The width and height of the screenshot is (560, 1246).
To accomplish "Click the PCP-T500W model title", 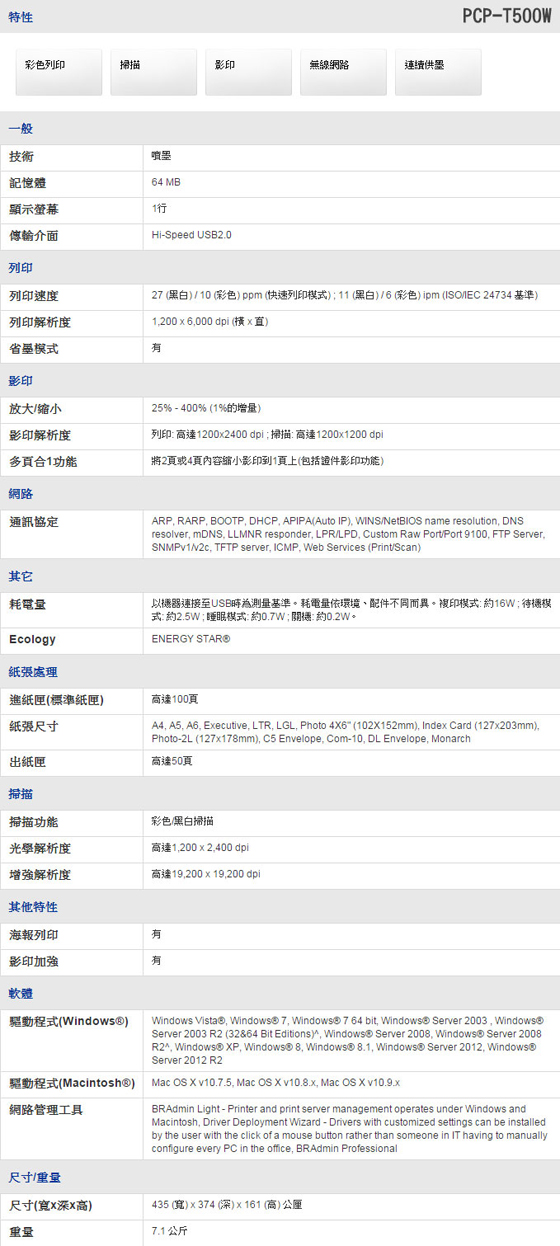I will coord(506,16).
